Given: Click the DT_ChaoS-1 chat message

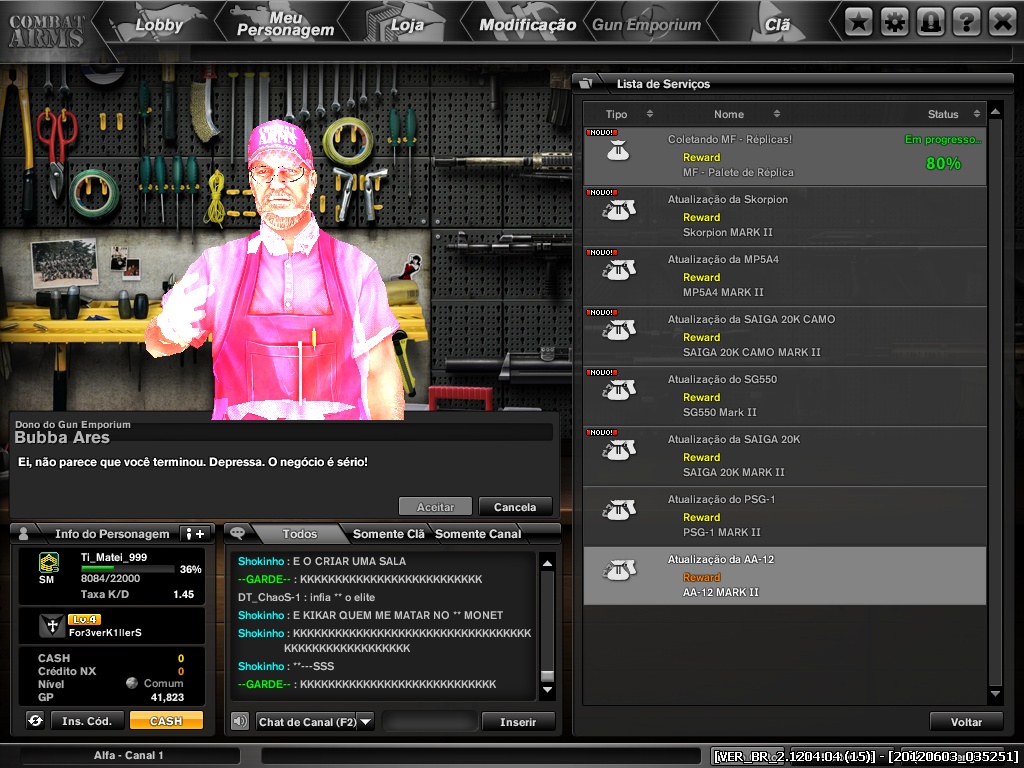Looking at the screenshot, I should click(x=306, y=597).
